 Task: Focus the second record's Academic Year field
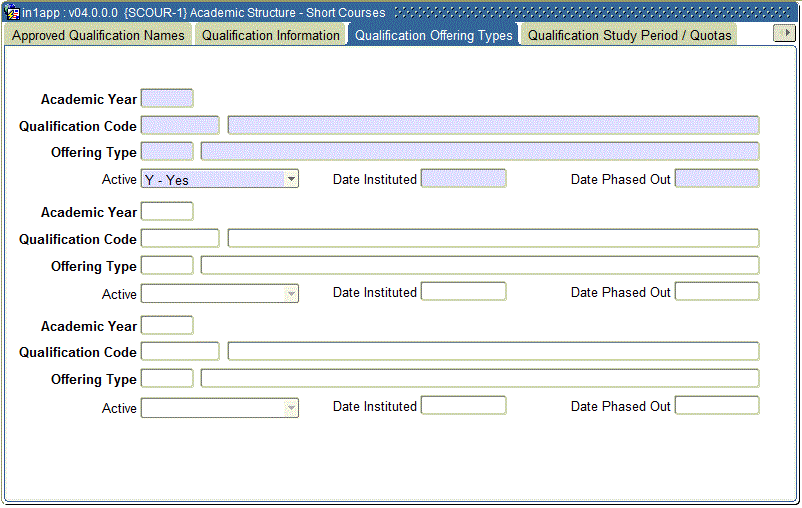(167, 211)
